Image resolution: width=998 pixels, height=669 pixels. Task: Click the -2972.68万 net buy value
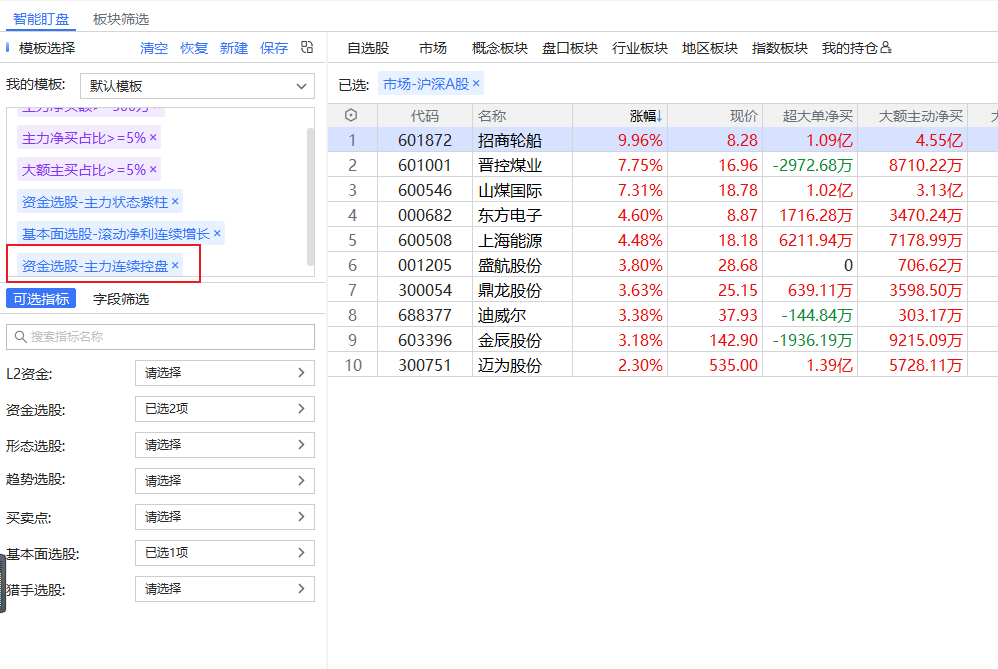click(x=813, y=165)
